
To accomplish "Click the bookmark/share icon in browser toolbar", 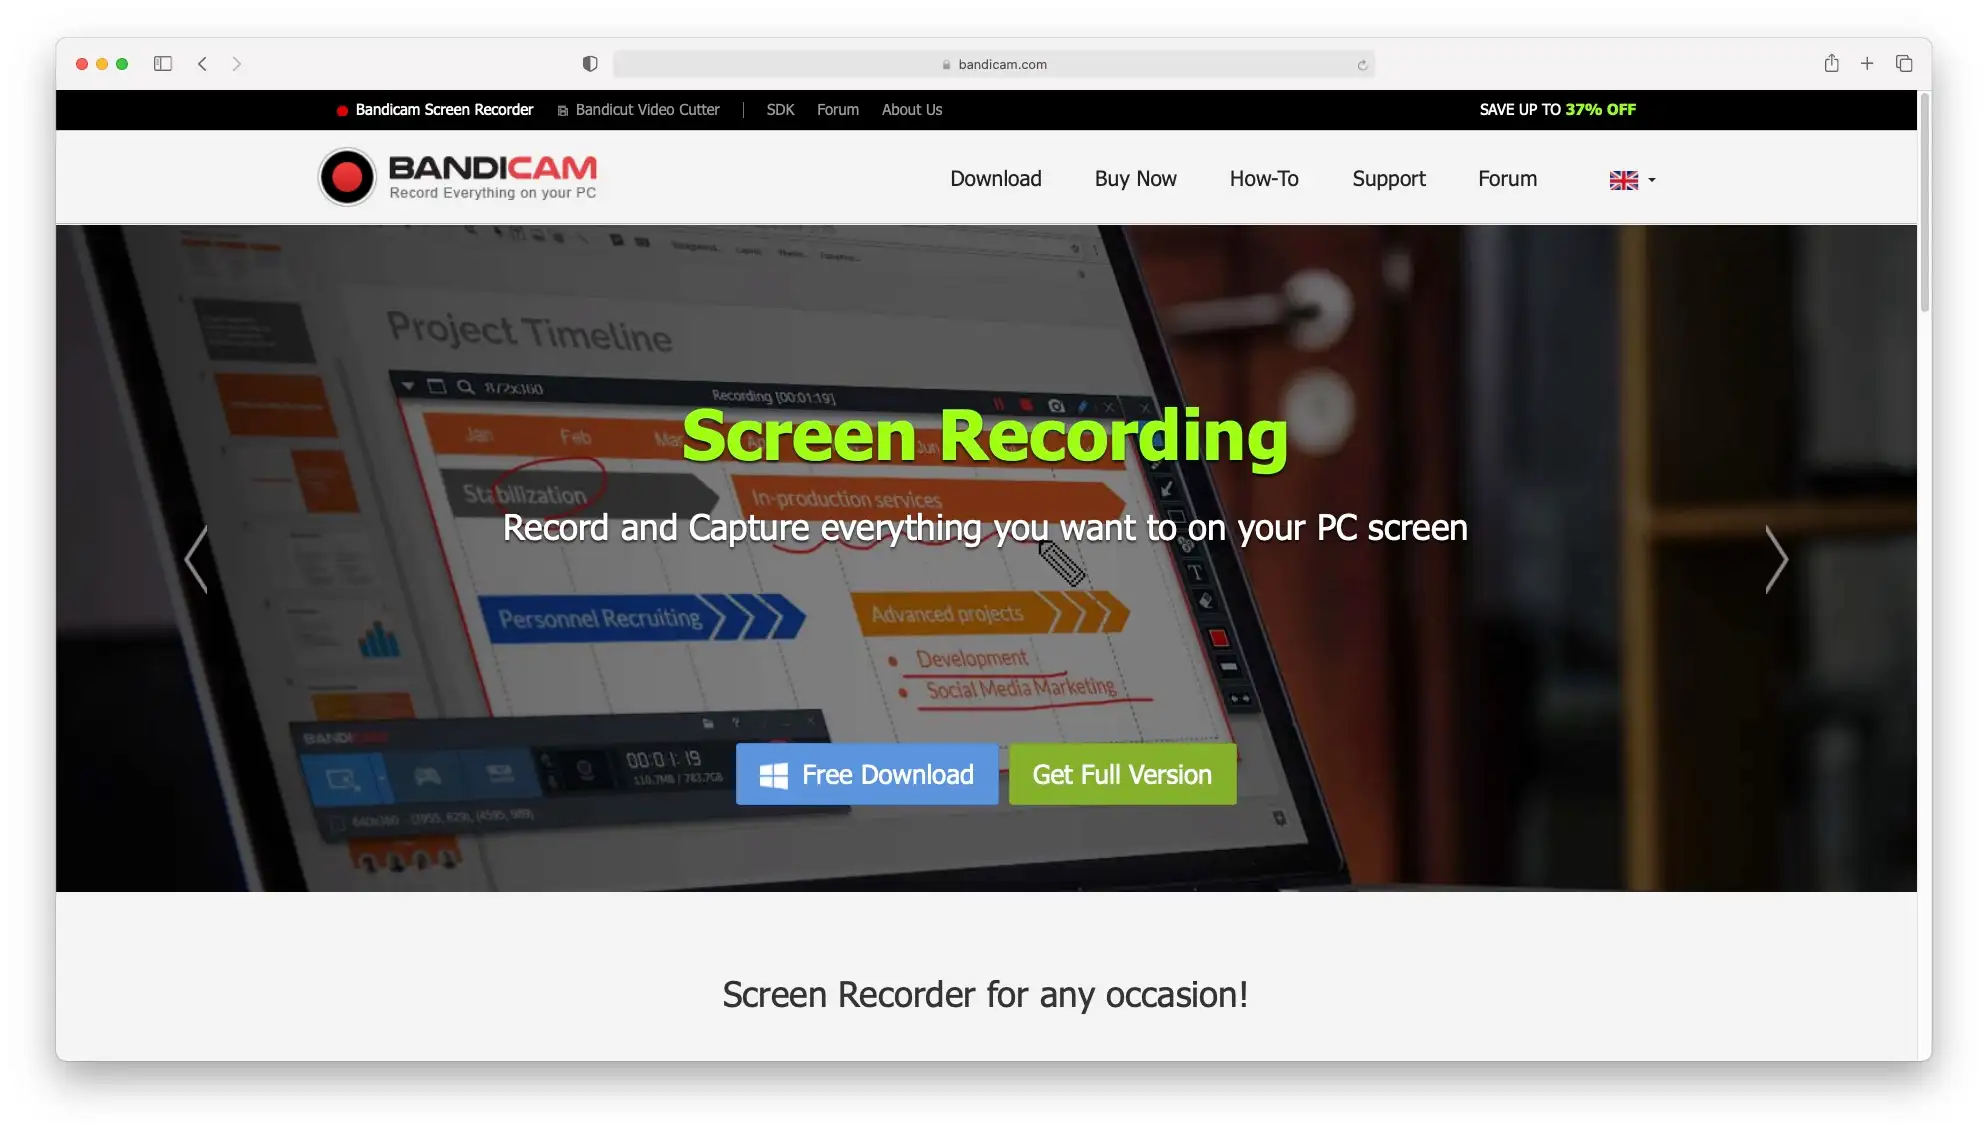I will click(1831, 64).
